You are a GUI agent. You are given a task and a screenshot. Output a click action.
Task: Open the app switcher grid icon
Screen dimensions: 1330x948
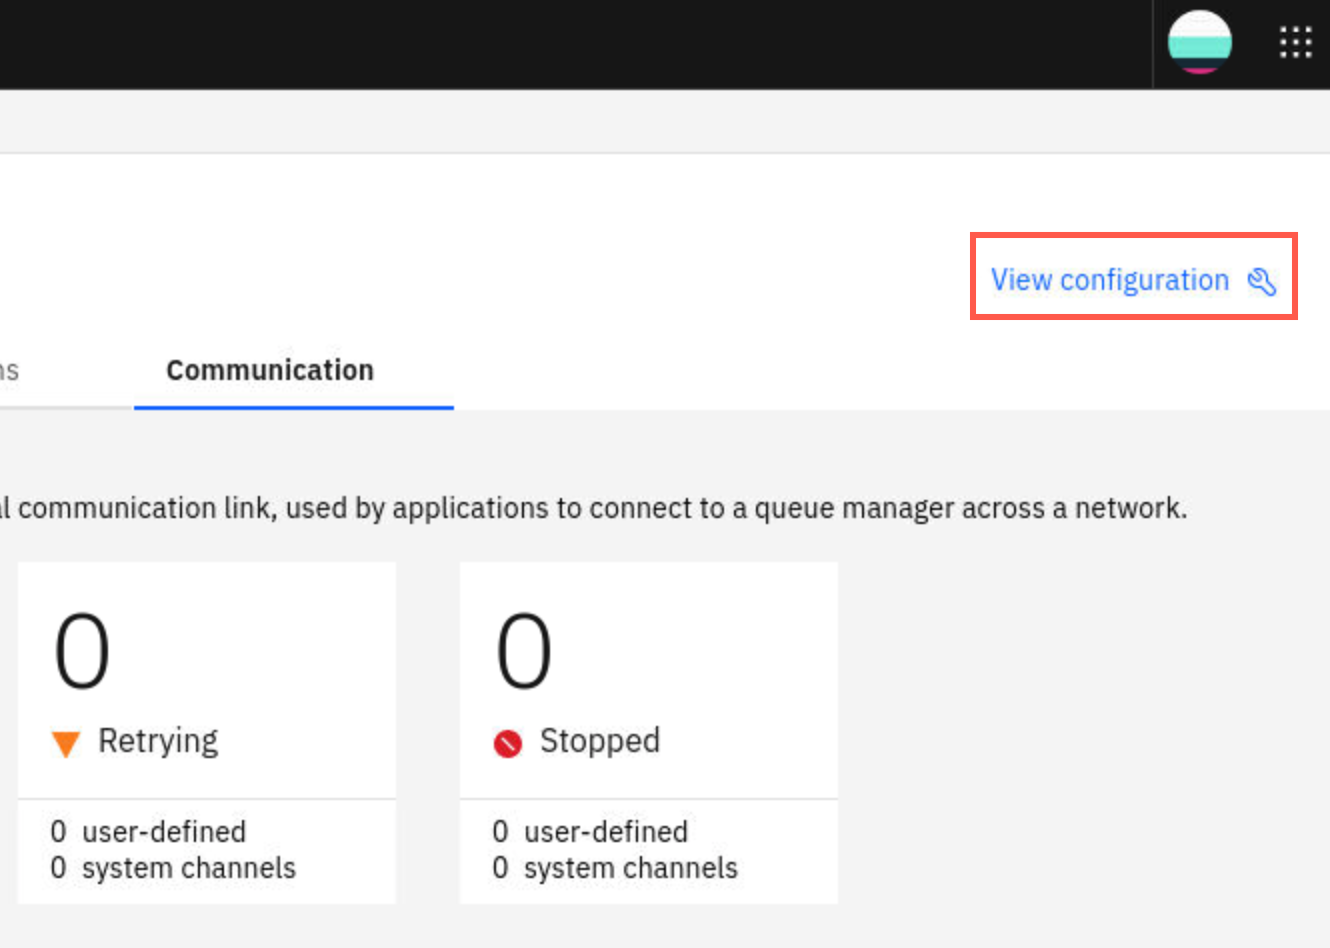pyautogui.click(x=1295, y=43)
